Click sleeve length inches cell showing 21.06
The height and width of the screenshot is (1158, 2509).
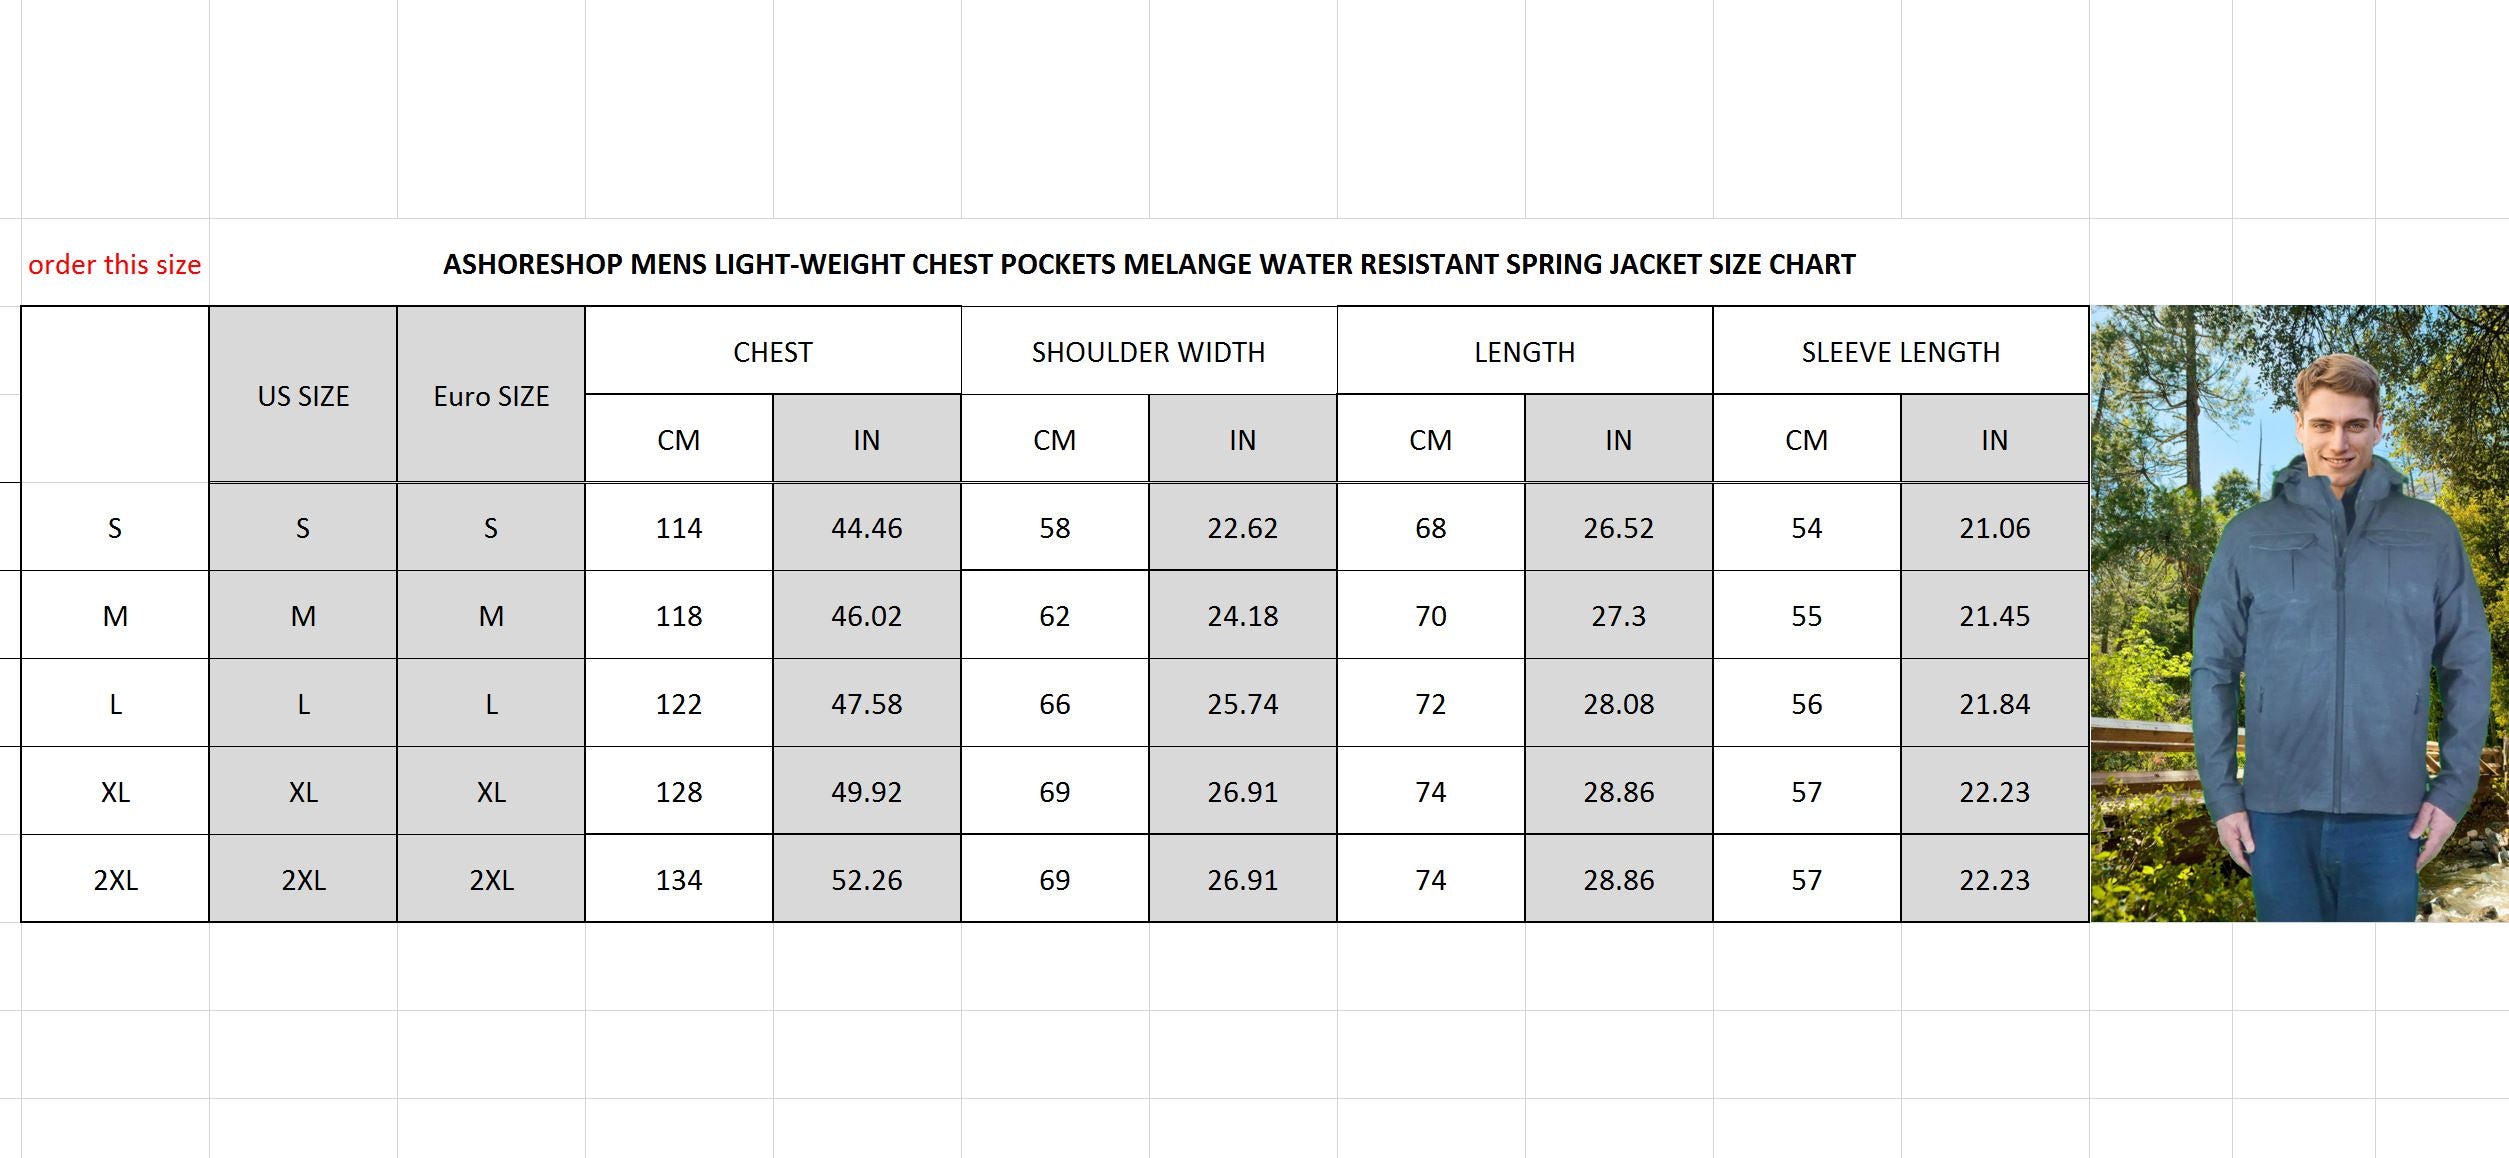coord(1995,528)
